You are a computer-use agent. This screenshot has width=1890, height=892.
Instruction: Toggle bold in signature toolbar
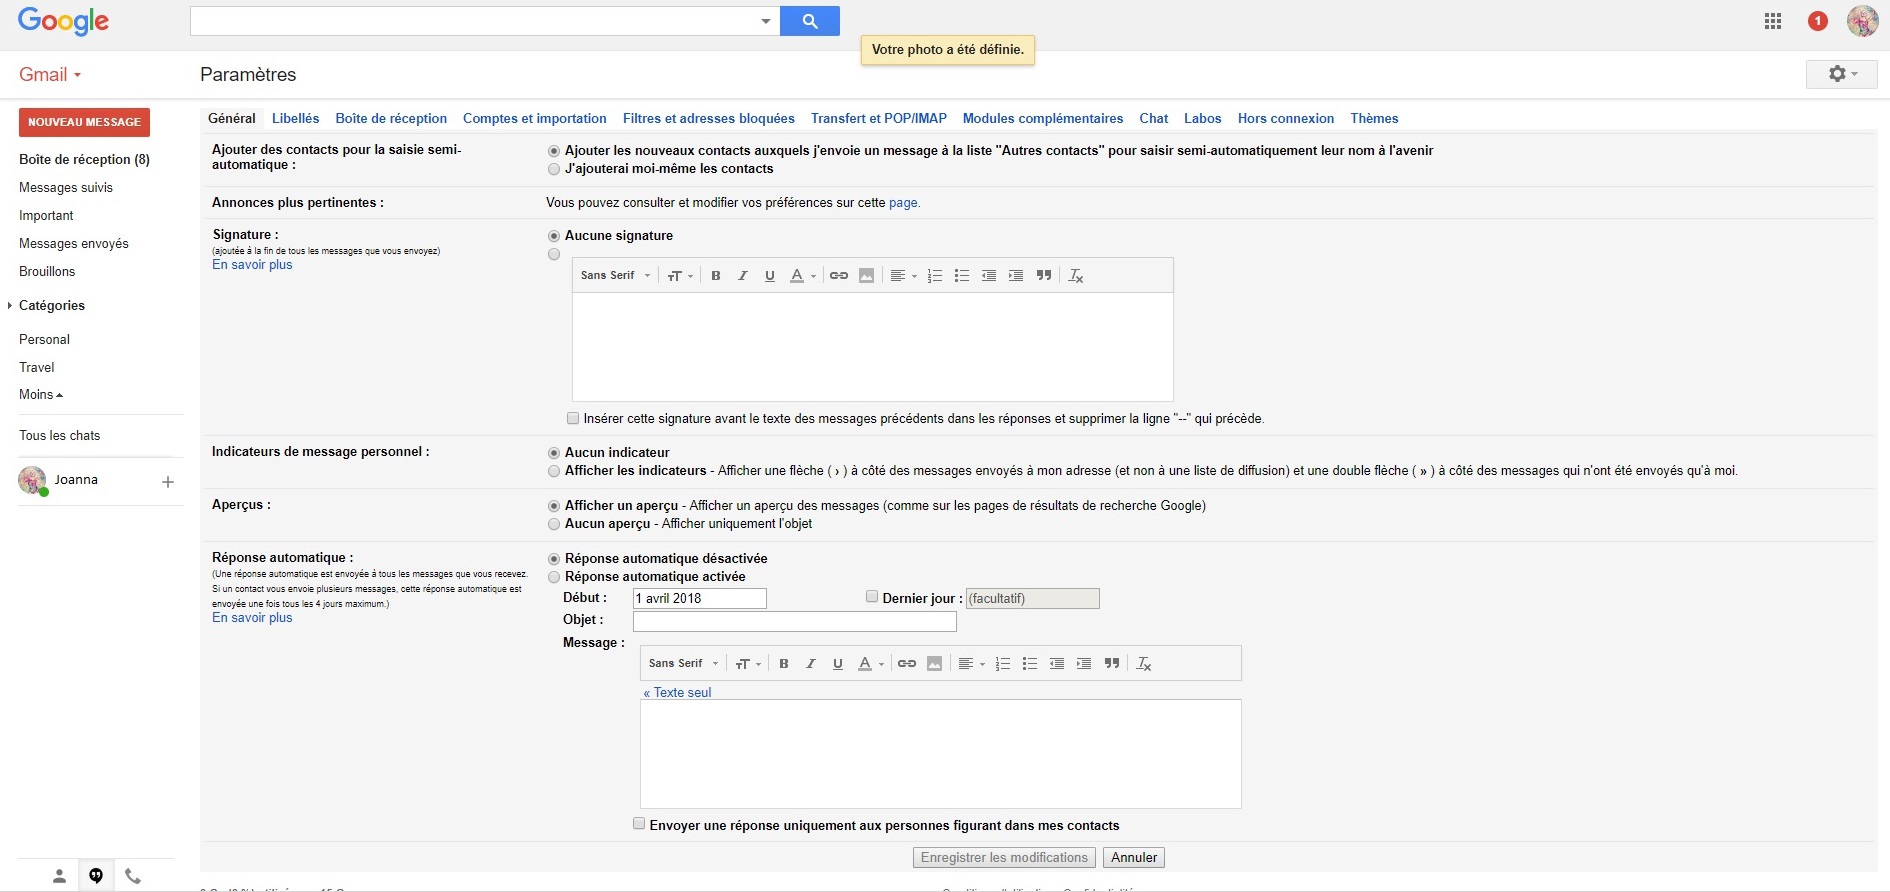[x=716, y=276]
